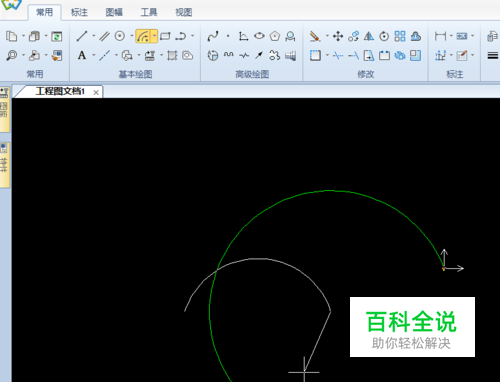This screenshot has width=500, height=382.
Task: Switch to the 标注 ribbon tab
Action: [79, 12]
